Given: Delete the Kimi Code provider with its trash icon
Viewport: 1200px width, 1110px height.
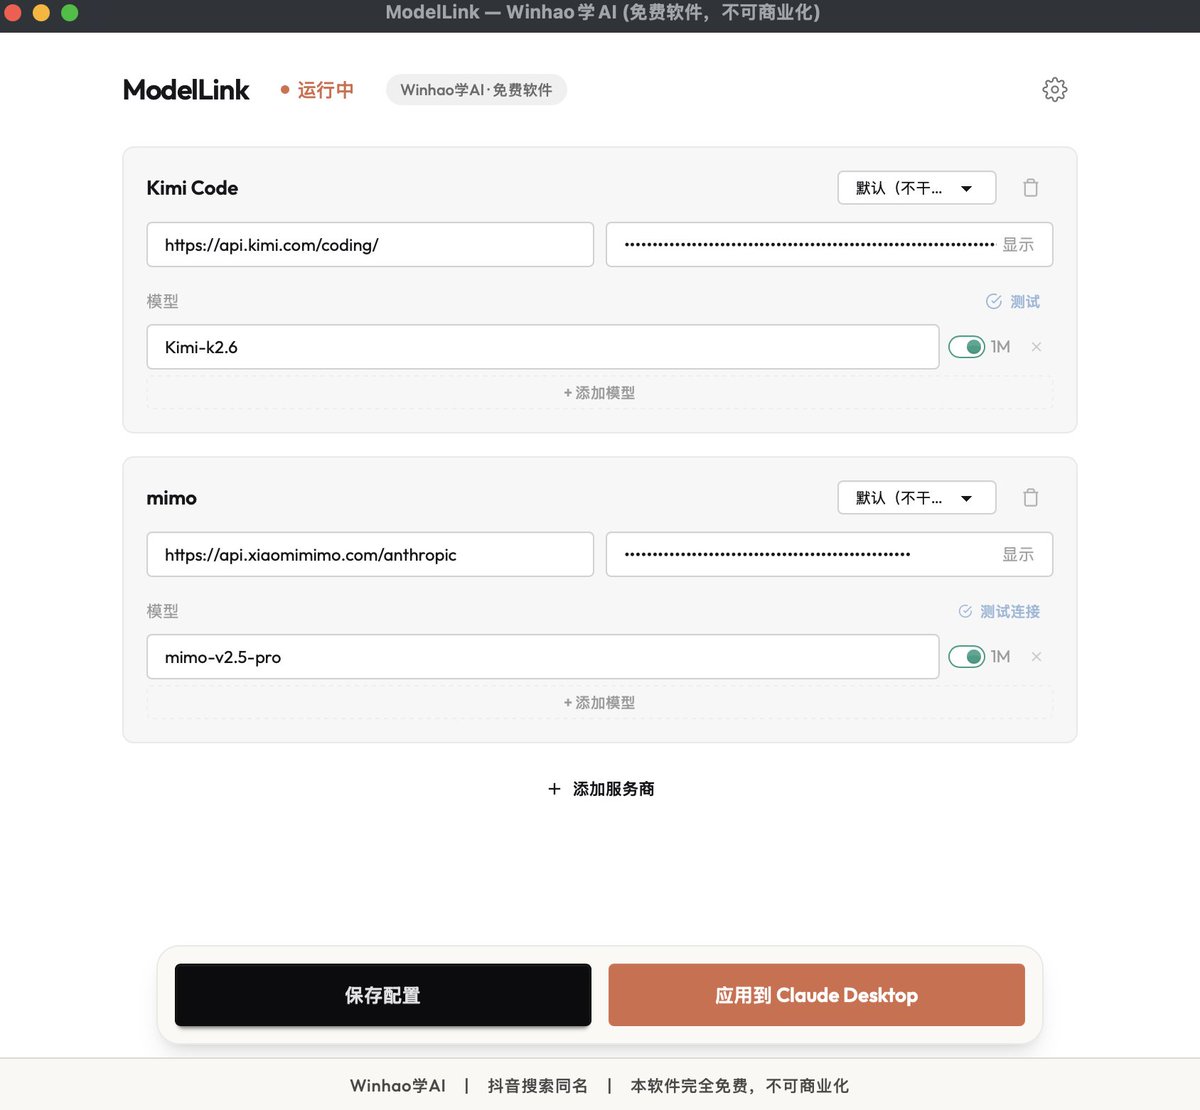Looking at the screenshot, I should (x=1031, y=187).
